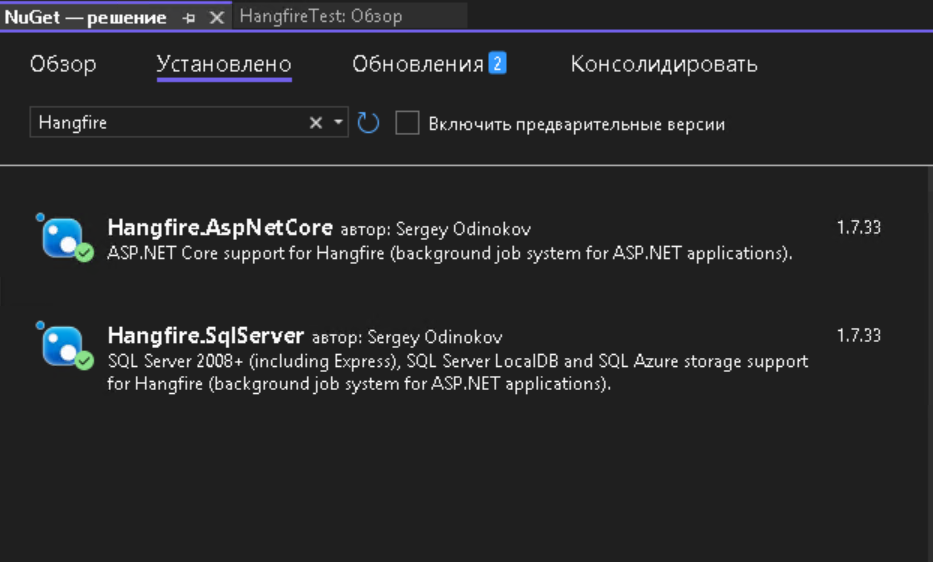This screenshot has height=562, width=933.
Task: Click the updates count badge
Action: pyautogui.click(x=497, y=64)
